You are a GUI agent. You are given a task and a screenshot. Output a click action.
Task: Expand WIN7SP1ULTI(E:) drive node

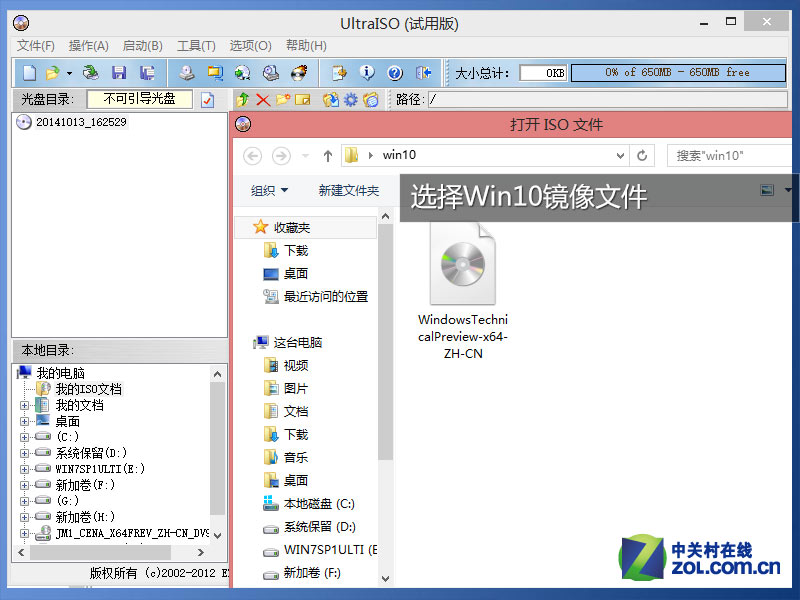pos(24,469)
